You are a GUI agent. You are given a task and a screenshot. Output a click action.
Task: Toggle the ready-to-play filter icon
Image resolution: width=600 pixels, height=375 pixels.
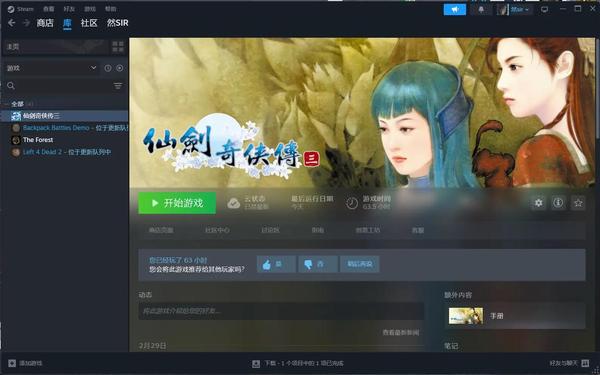[x=120, y=68]
